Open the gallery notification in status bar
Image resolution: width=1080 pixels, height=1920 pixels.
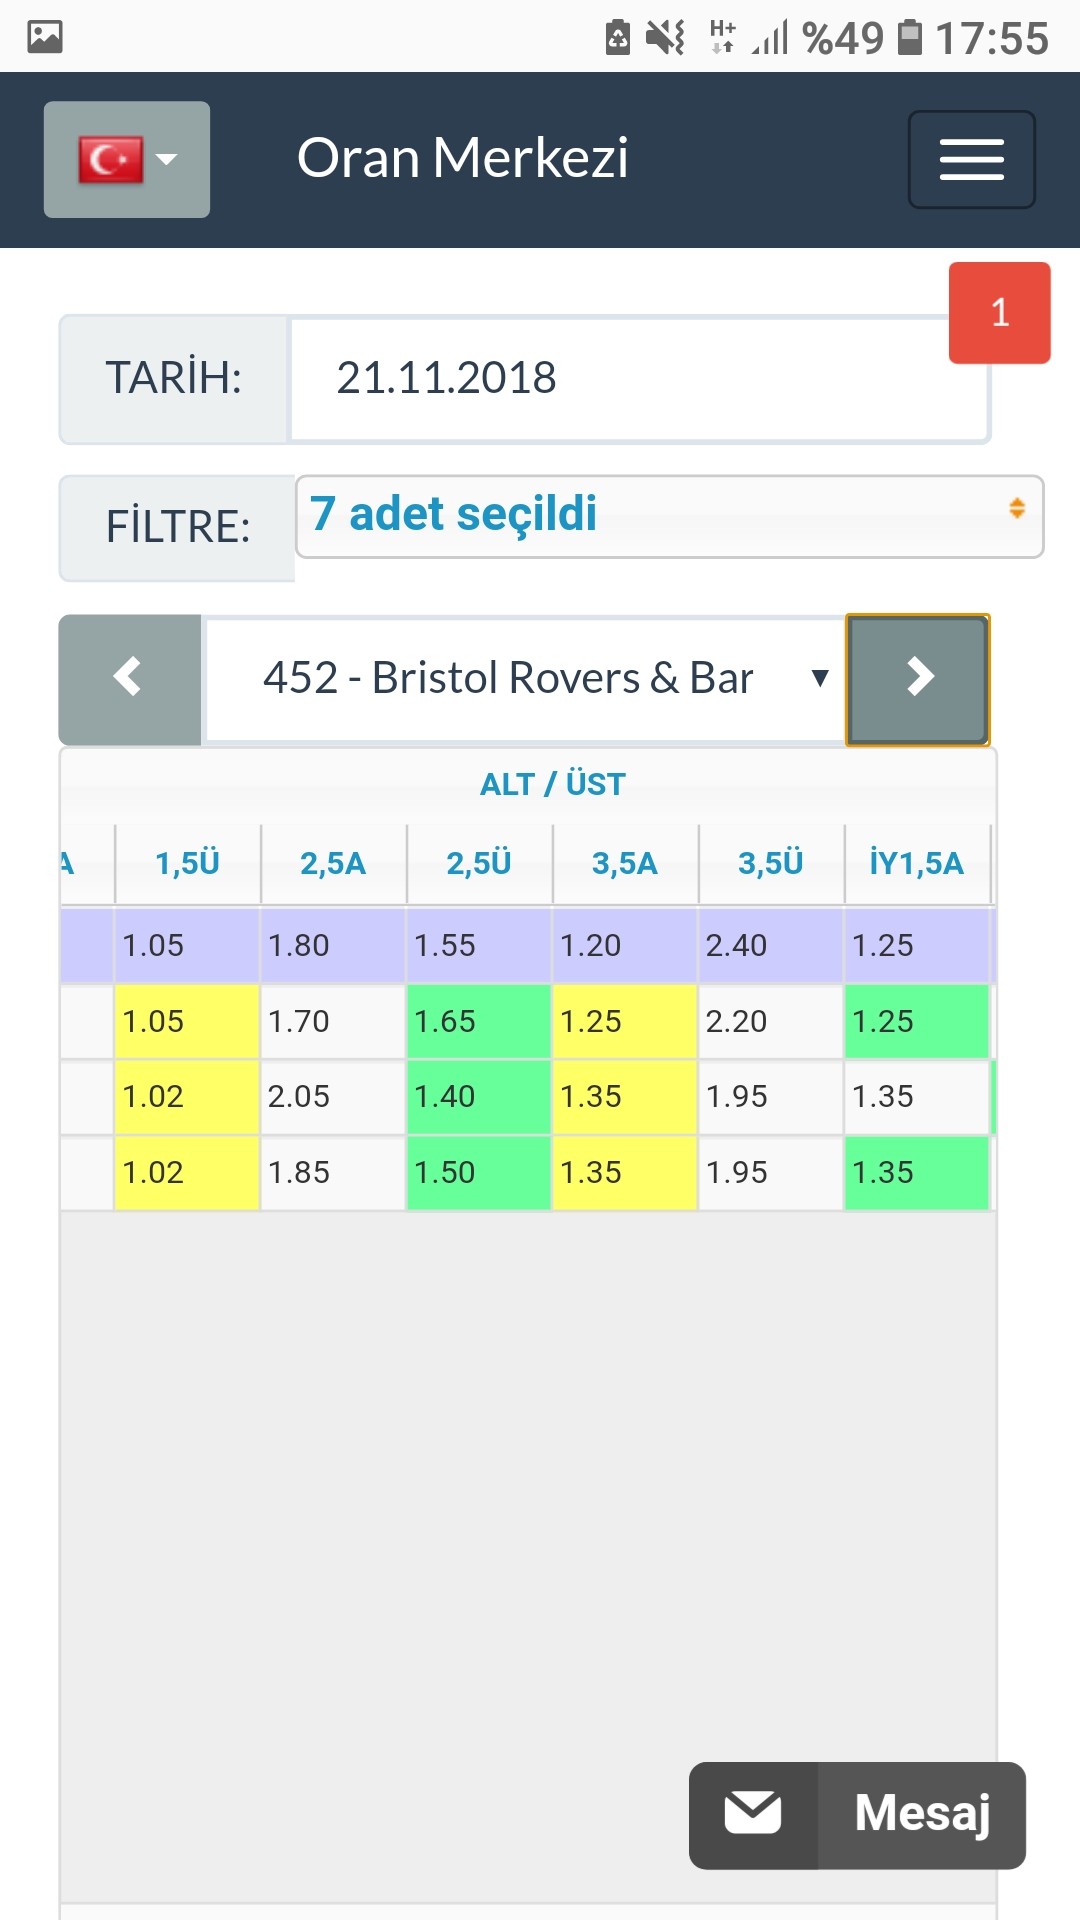coord(45,37)
